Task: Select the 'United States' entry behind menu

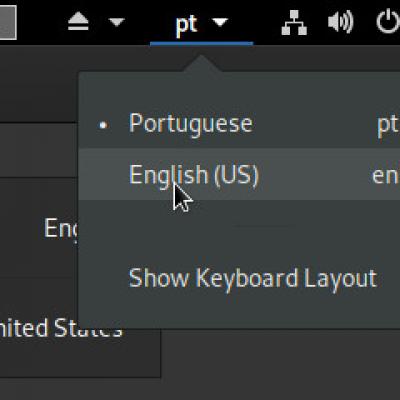Action: pyautogui.click(x=61, y=328)
